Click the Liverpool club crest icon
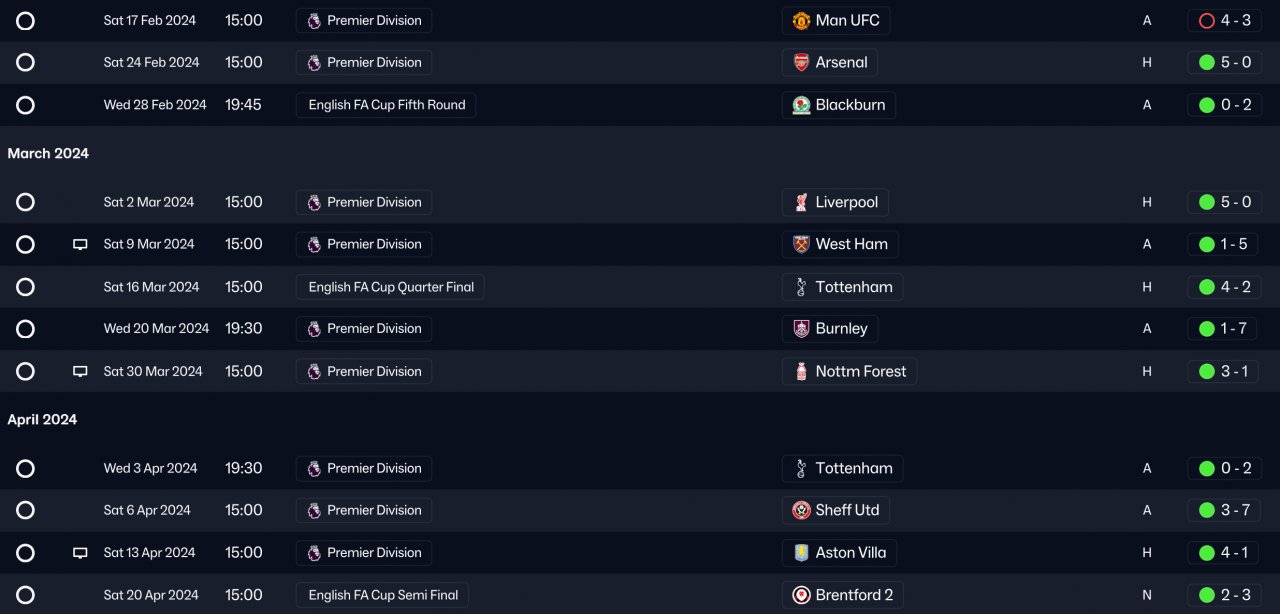The image size is (1280, 614). coord(801,203)
